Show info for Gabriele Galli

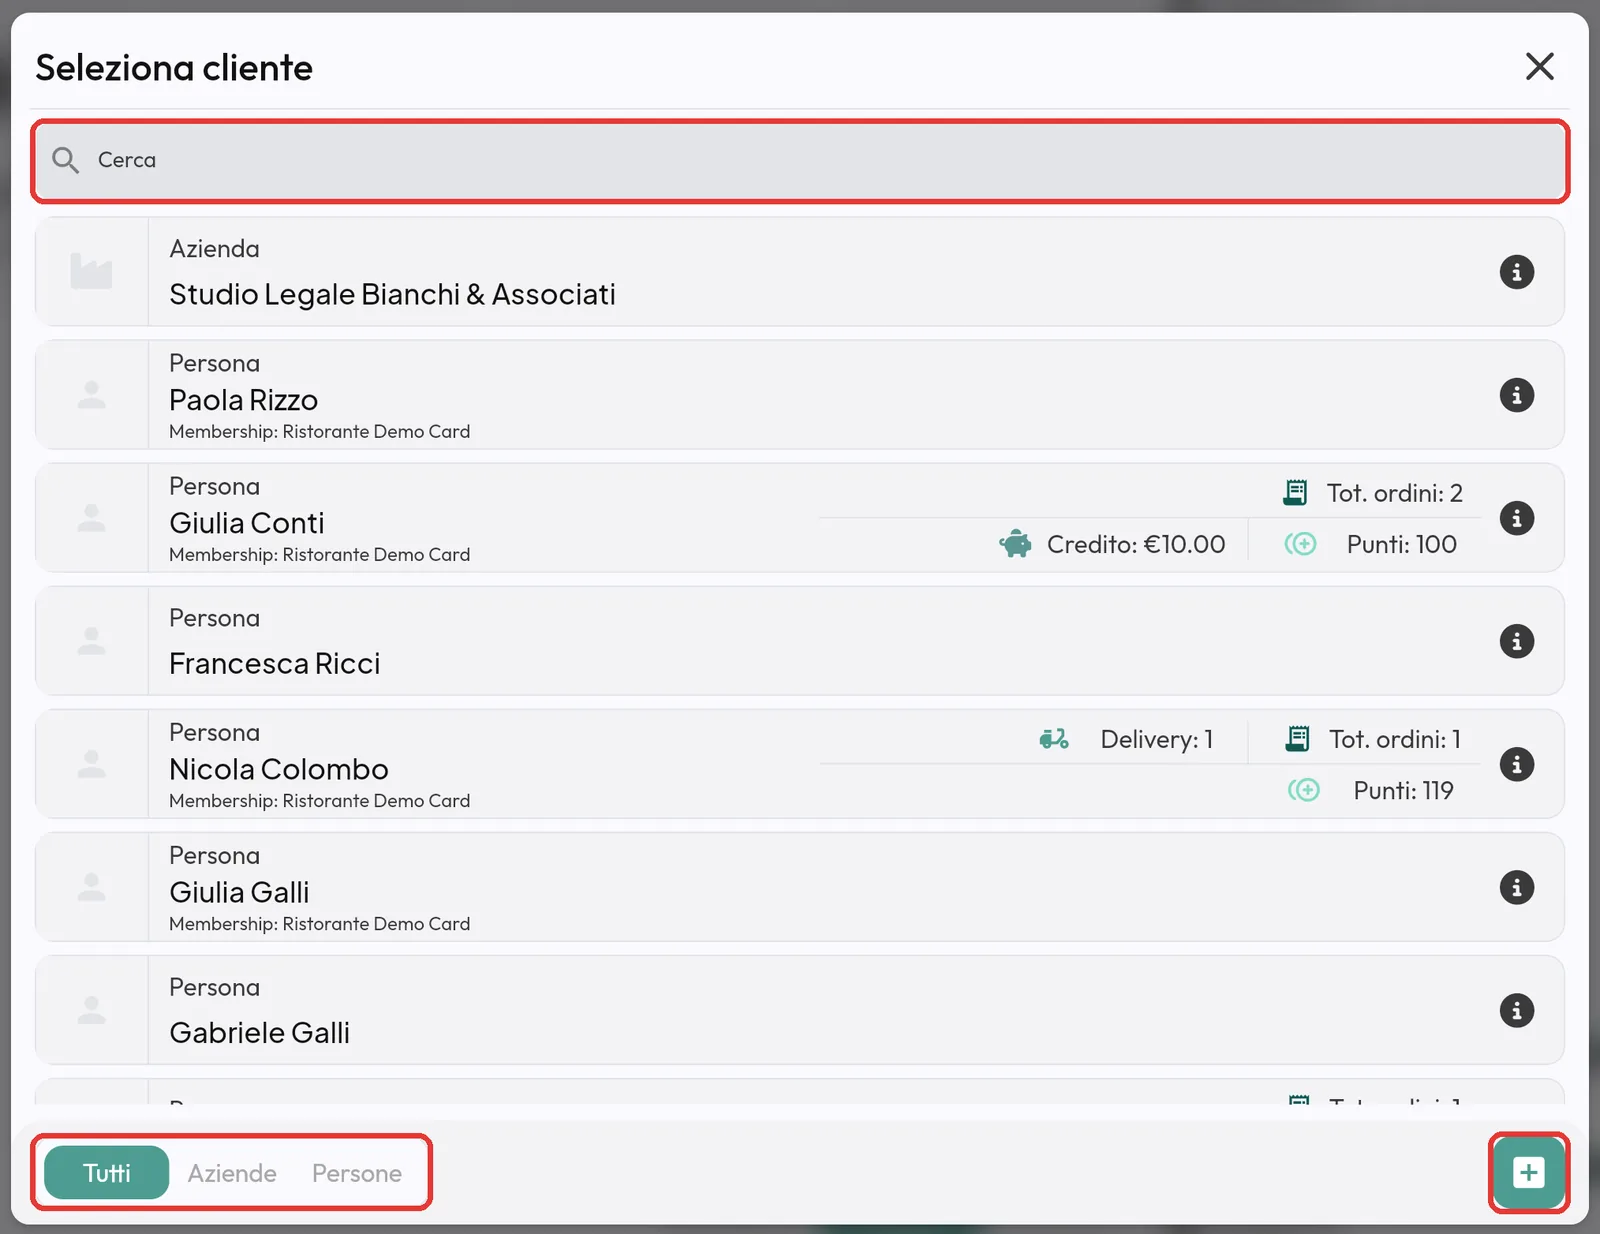click(x=1516, y=1010)
